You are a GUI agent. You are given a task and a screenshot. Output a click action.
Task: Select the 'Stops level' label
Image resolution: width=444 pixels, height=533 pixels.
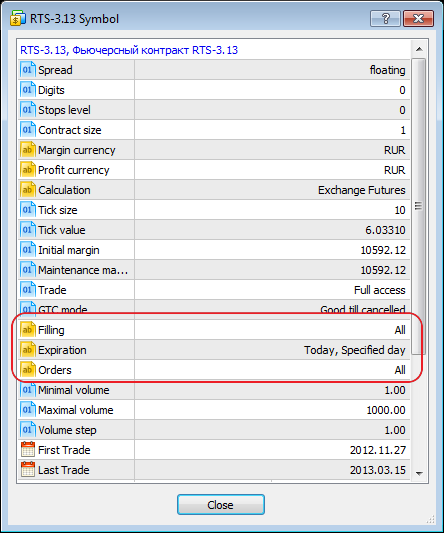(x=64, y=110)
